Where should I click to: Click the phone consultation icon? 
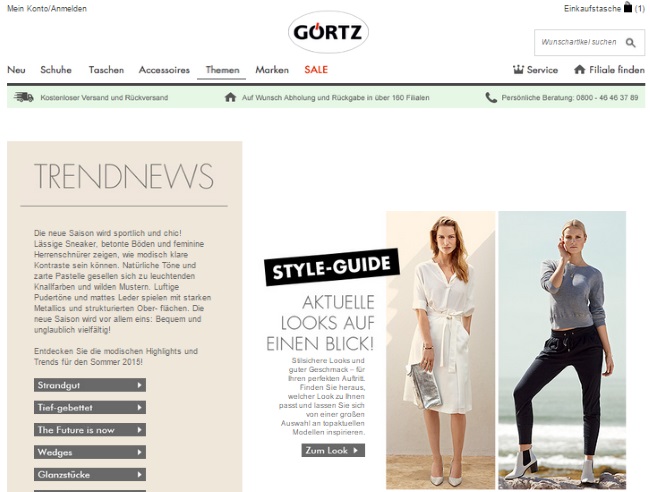[x=491, y=98]
